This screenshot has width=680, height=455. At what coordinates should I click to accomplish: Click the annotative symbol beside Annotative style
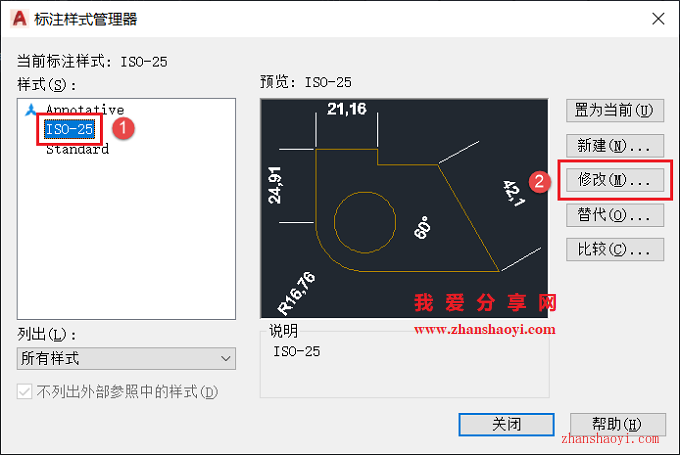point(30,109)
